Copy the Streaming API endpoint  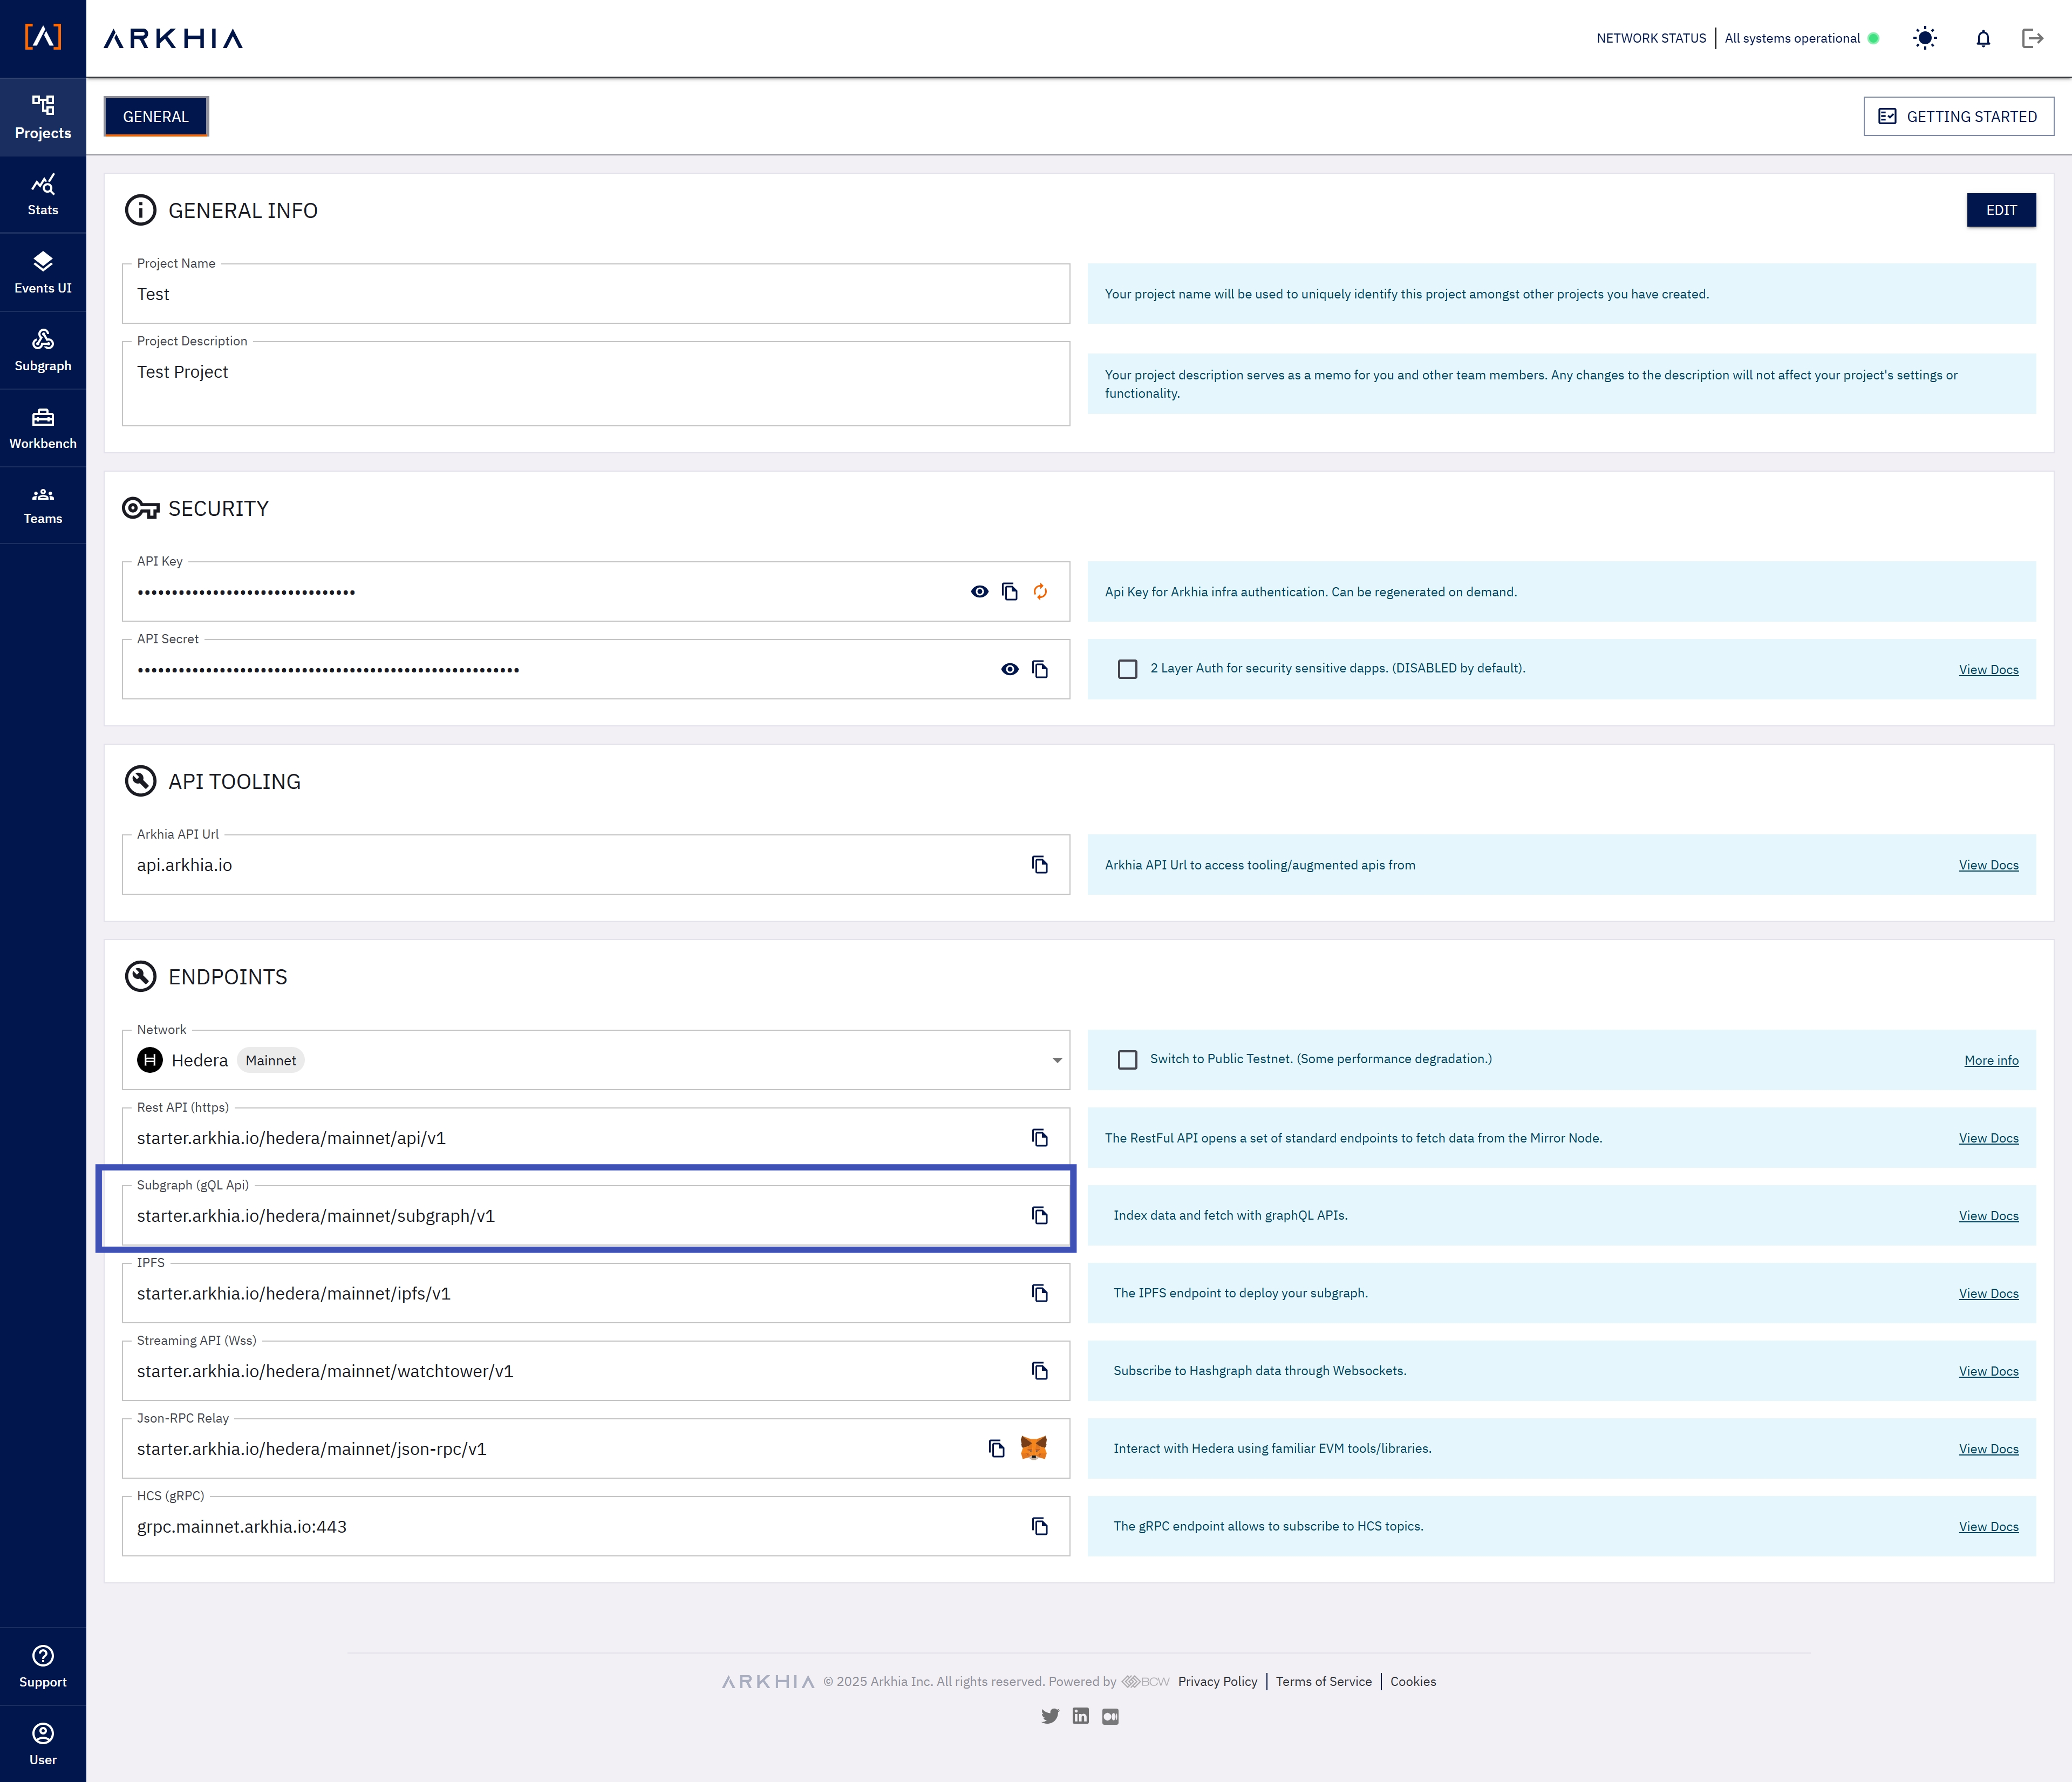[x=1040, y=1370]
